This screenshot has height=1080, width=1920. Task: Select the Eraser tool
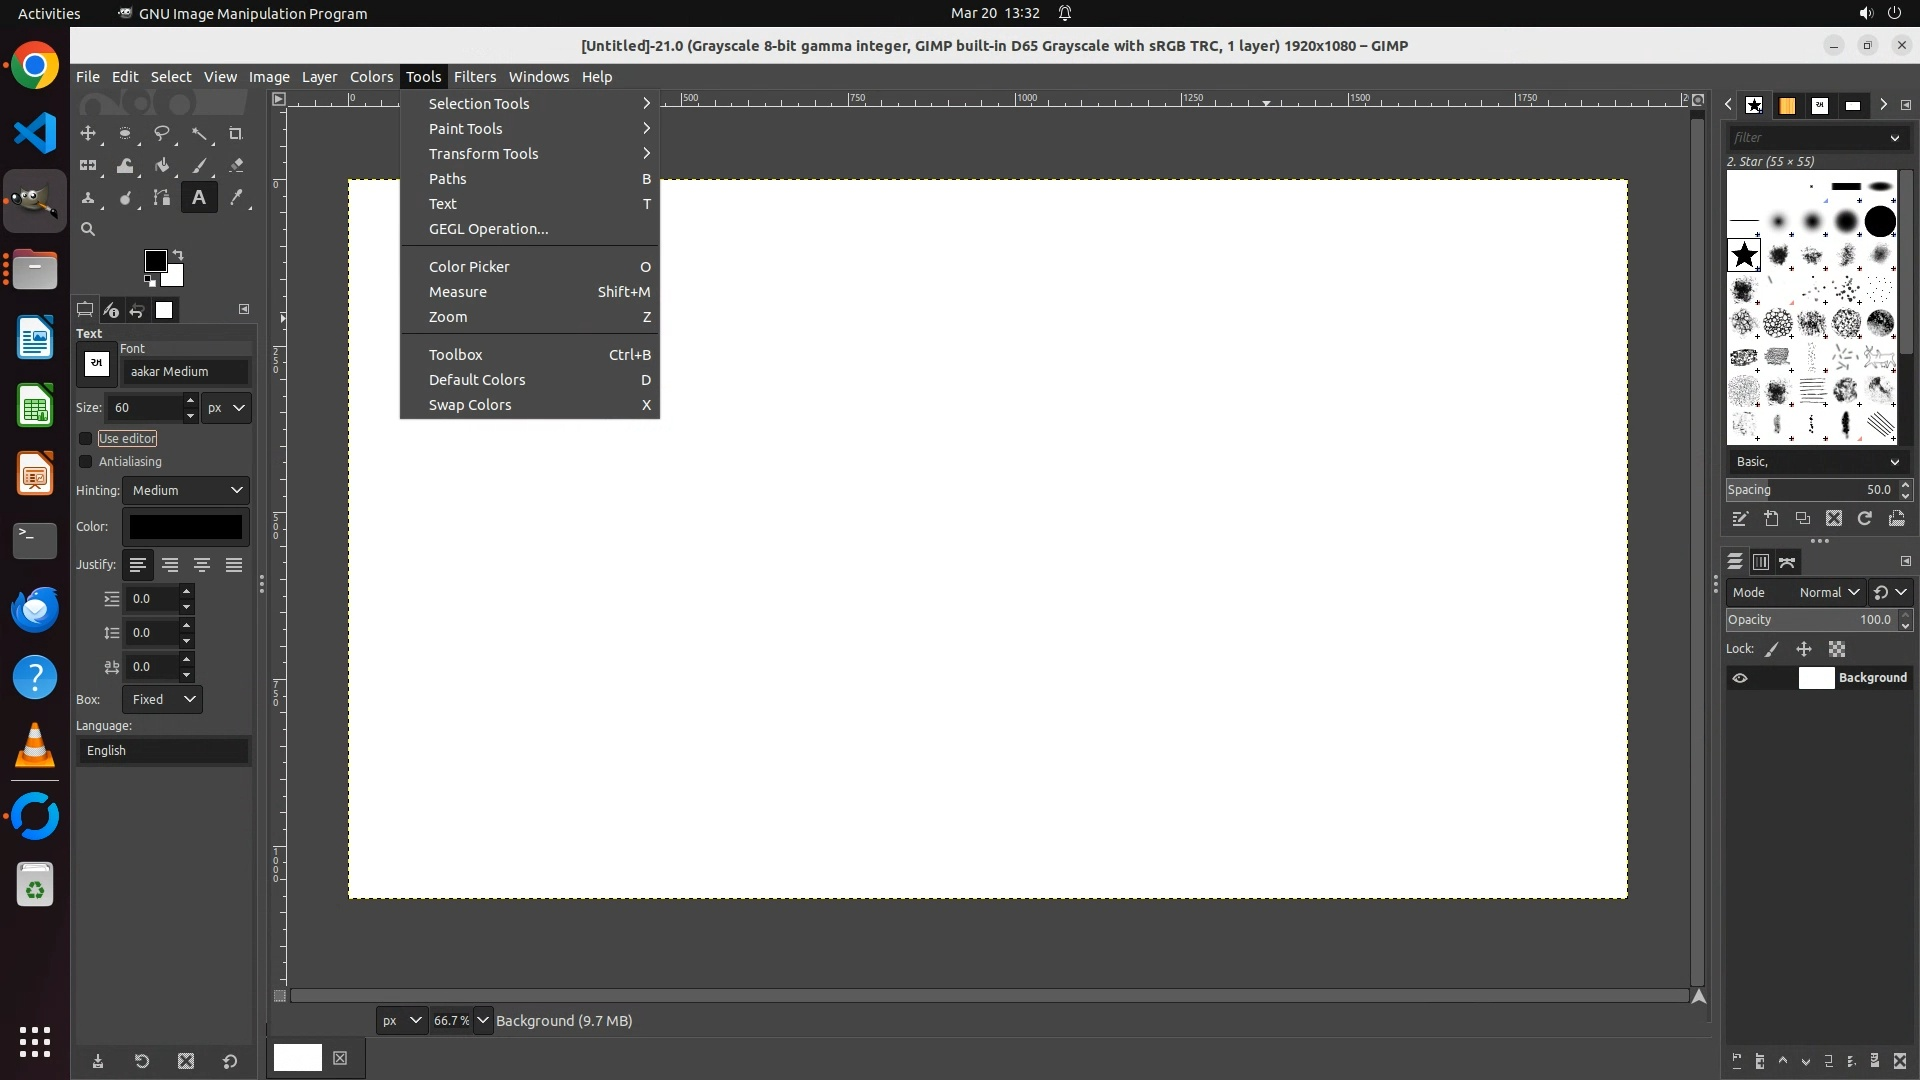[x=236, y=166]
